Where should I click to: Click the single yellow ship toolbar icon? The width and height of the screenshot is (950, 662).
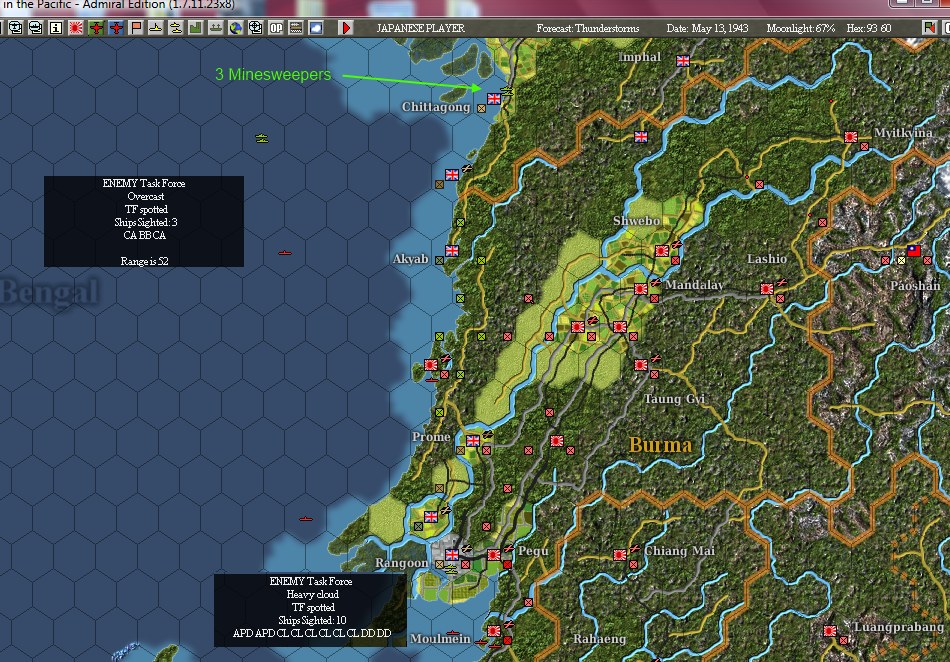[x=156, y=28]
